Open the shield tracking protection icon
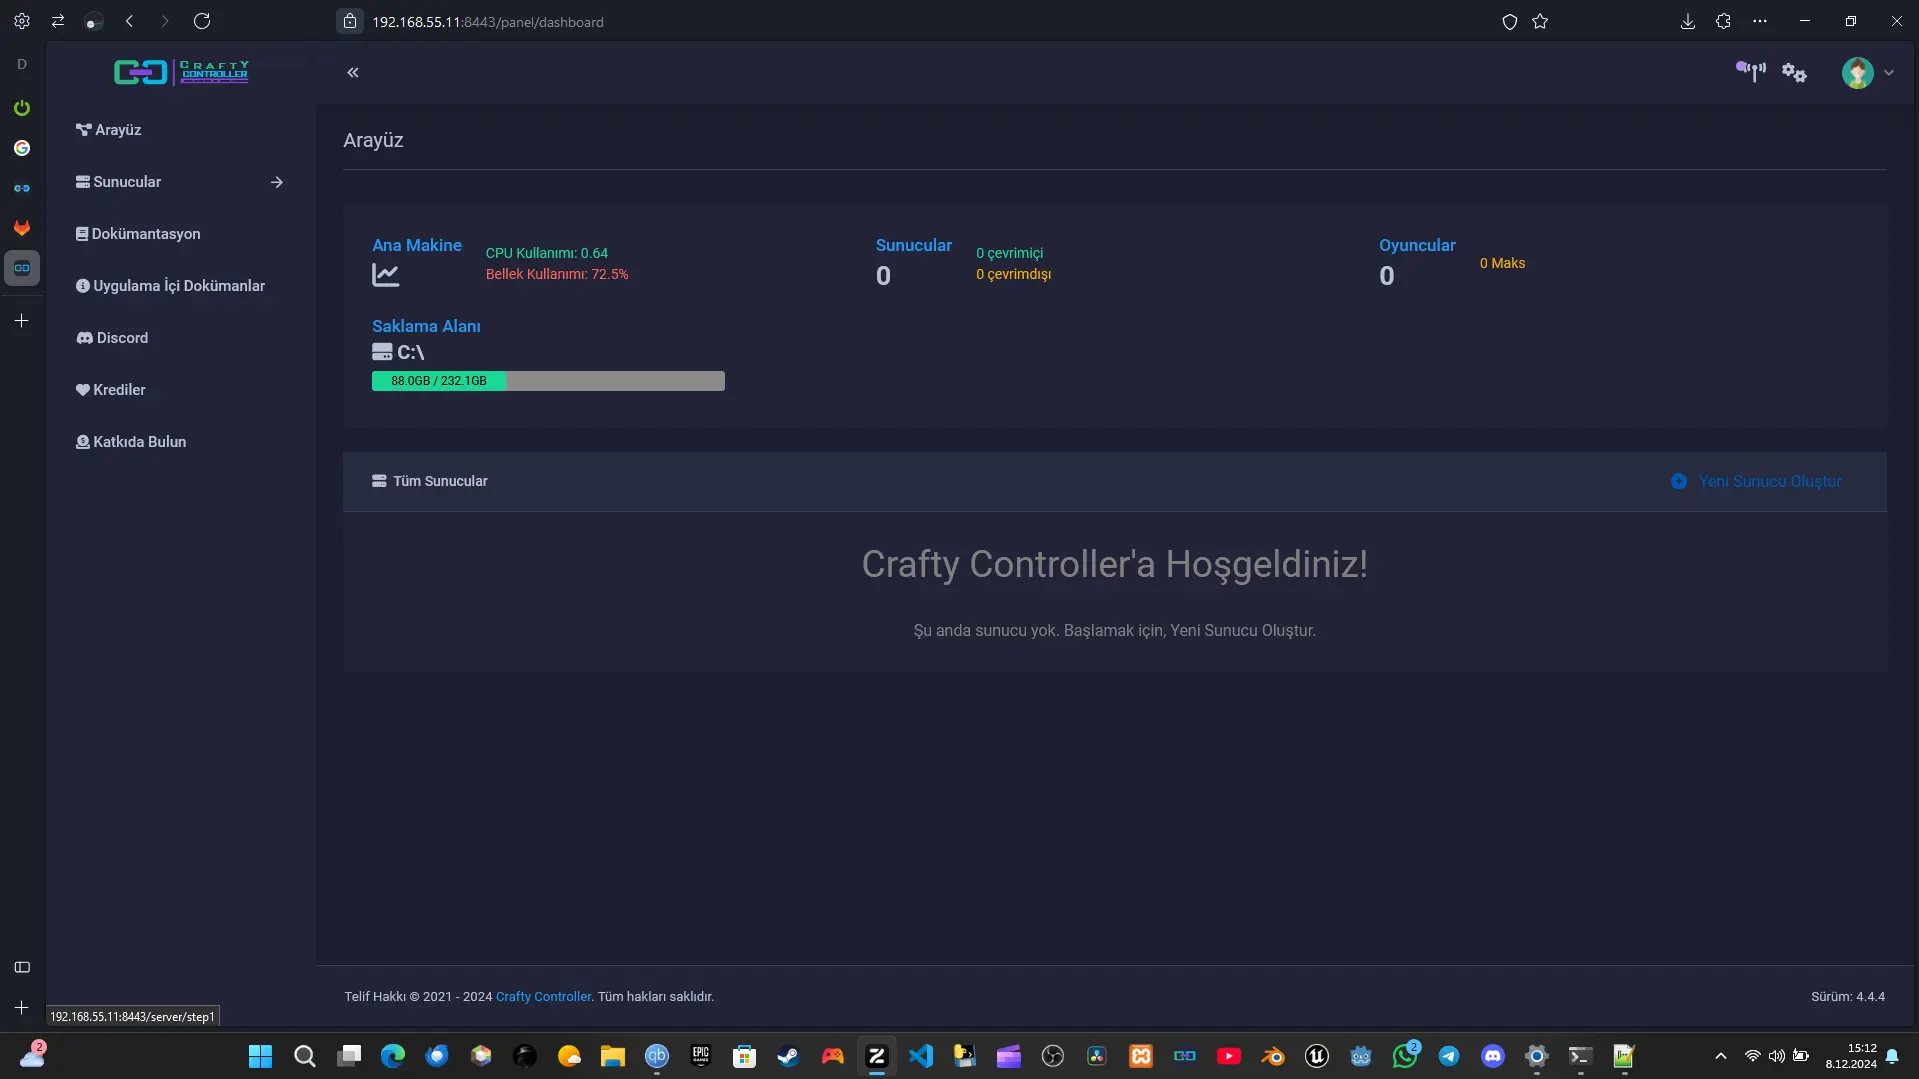 point(1510,21)
